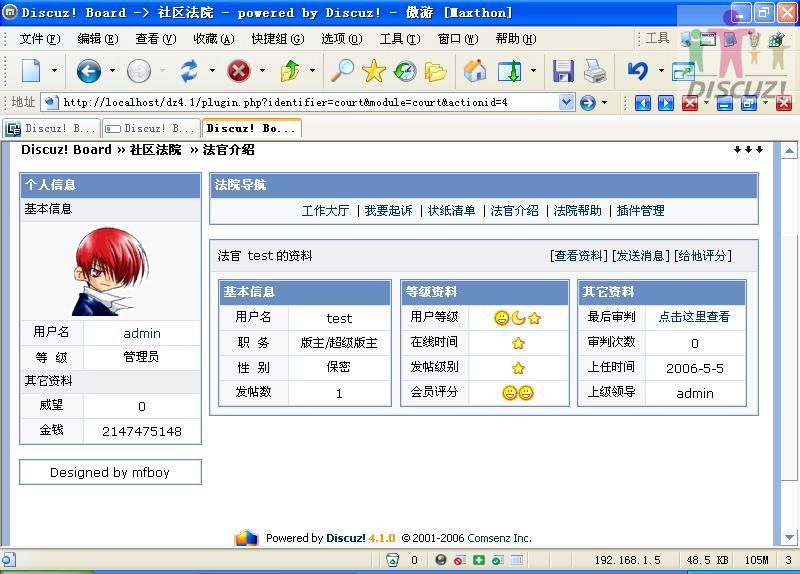The height and width of the screenshot is (574, 800).
Task: Click the 法院帮助 link
Action: 578,211
